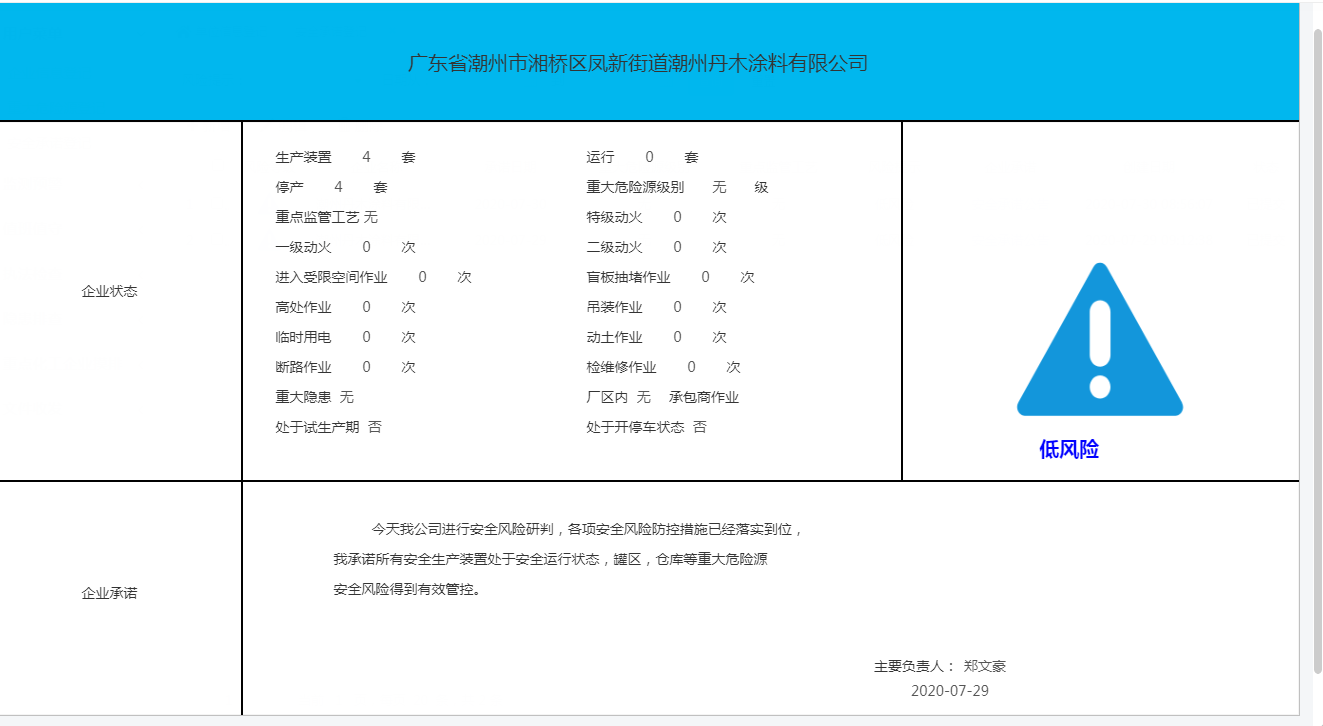Click the 生产装置 label
The height and width of the screenshot is (726, 1323).
303,158
